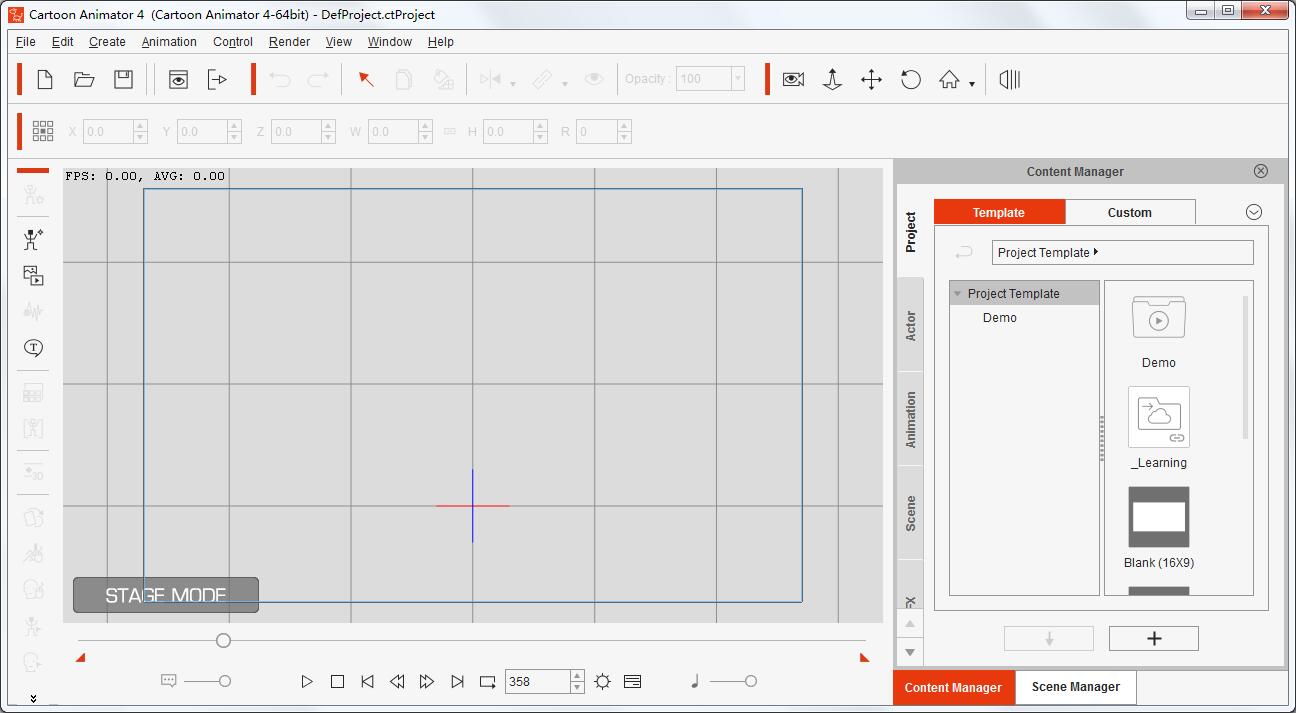
Task: Switch to the Template tab
Action: coord(999,212)
